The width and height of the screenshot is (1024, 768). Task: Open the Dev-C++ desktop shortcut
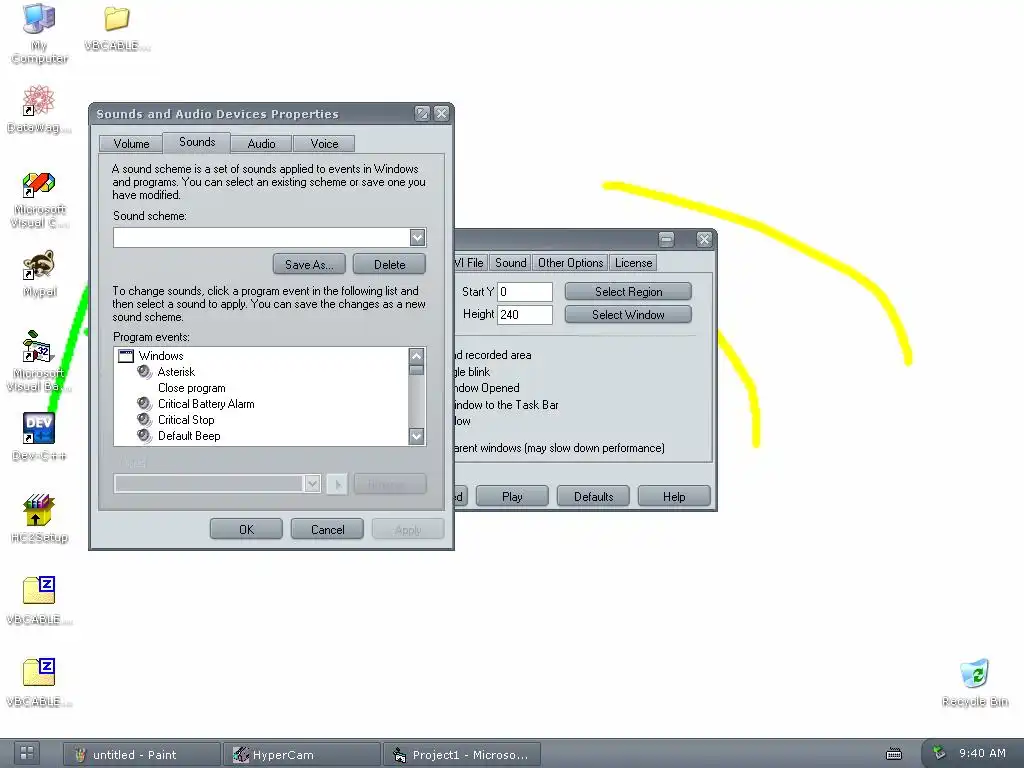click(39, 436)
